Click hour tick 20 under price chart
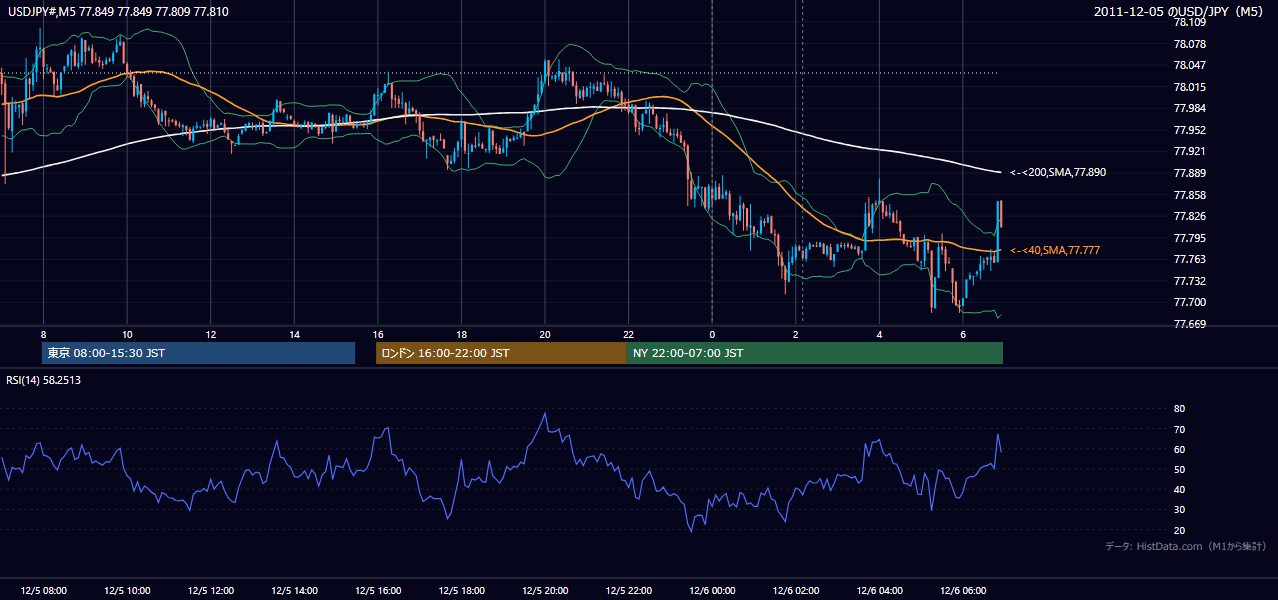This screenshot has width=1278, height=600. 544,334
